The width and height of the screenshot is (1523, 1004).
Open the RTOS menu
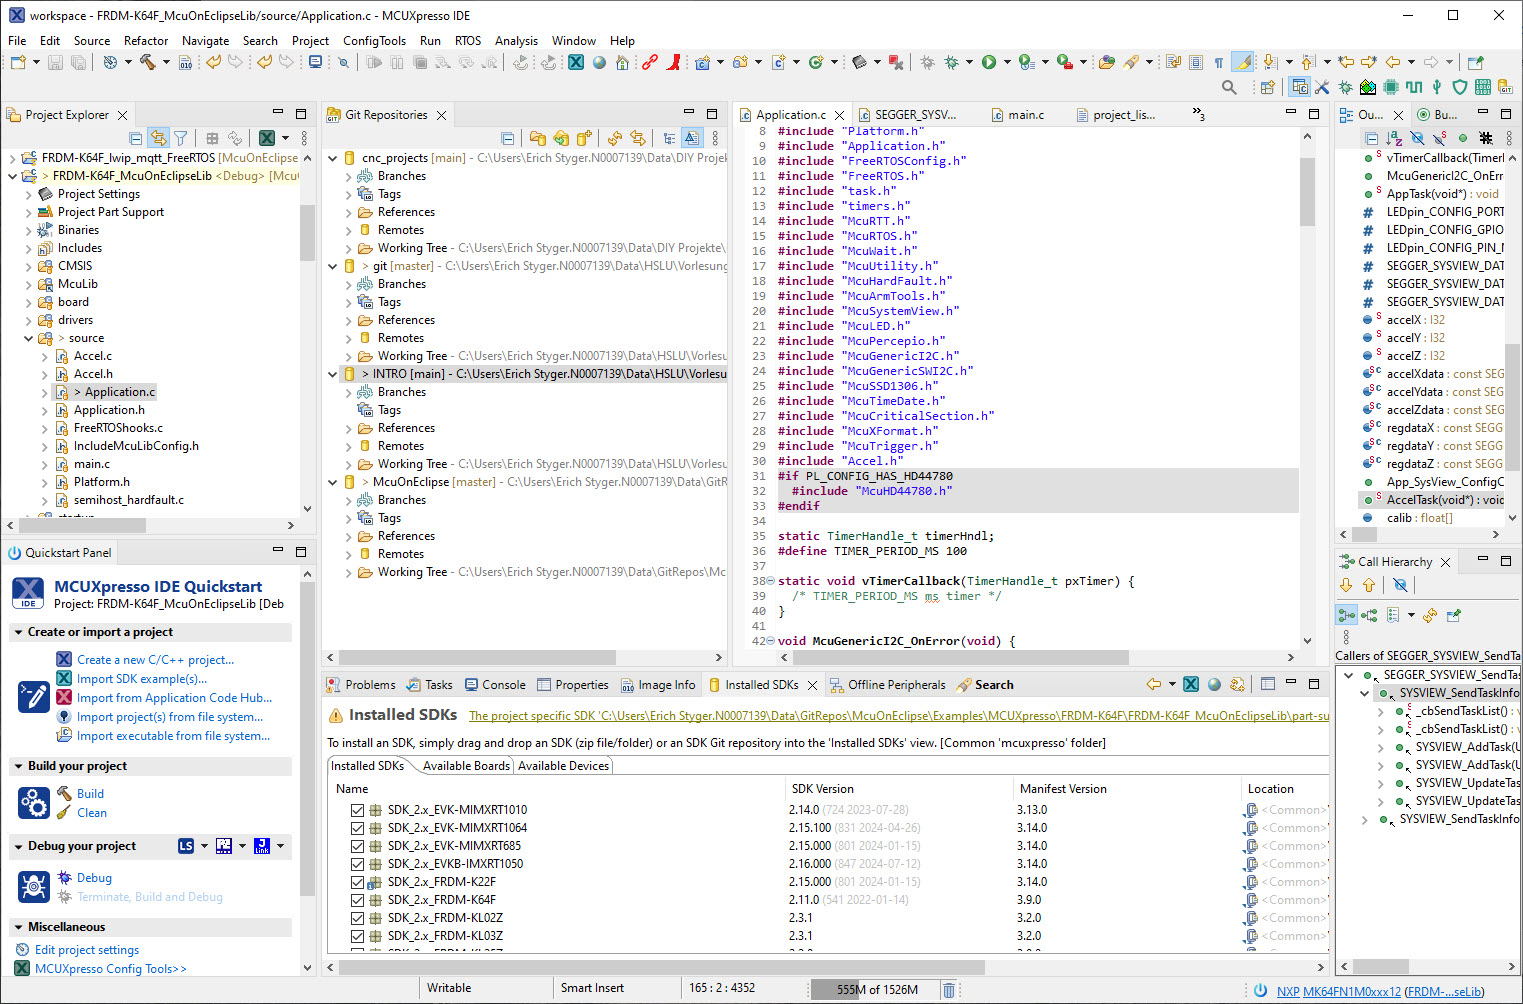tap(466, 41)
